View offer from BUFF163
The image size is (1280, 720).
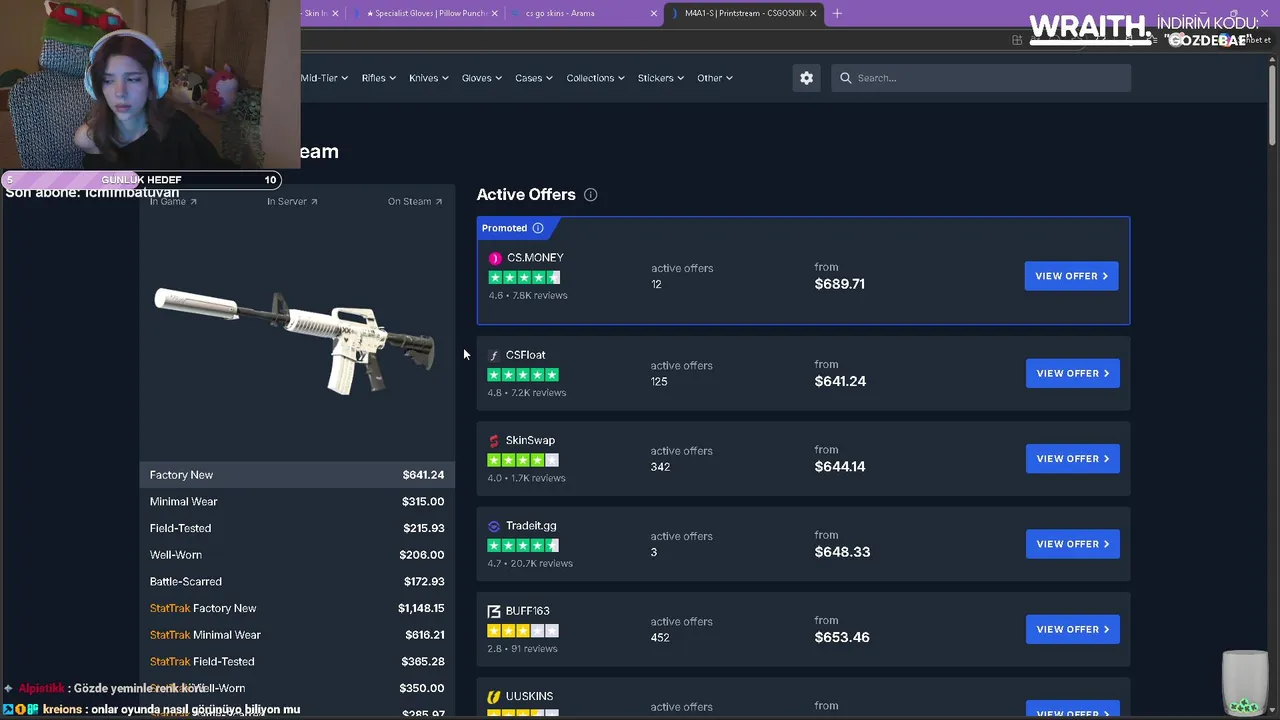[1073, 629]
